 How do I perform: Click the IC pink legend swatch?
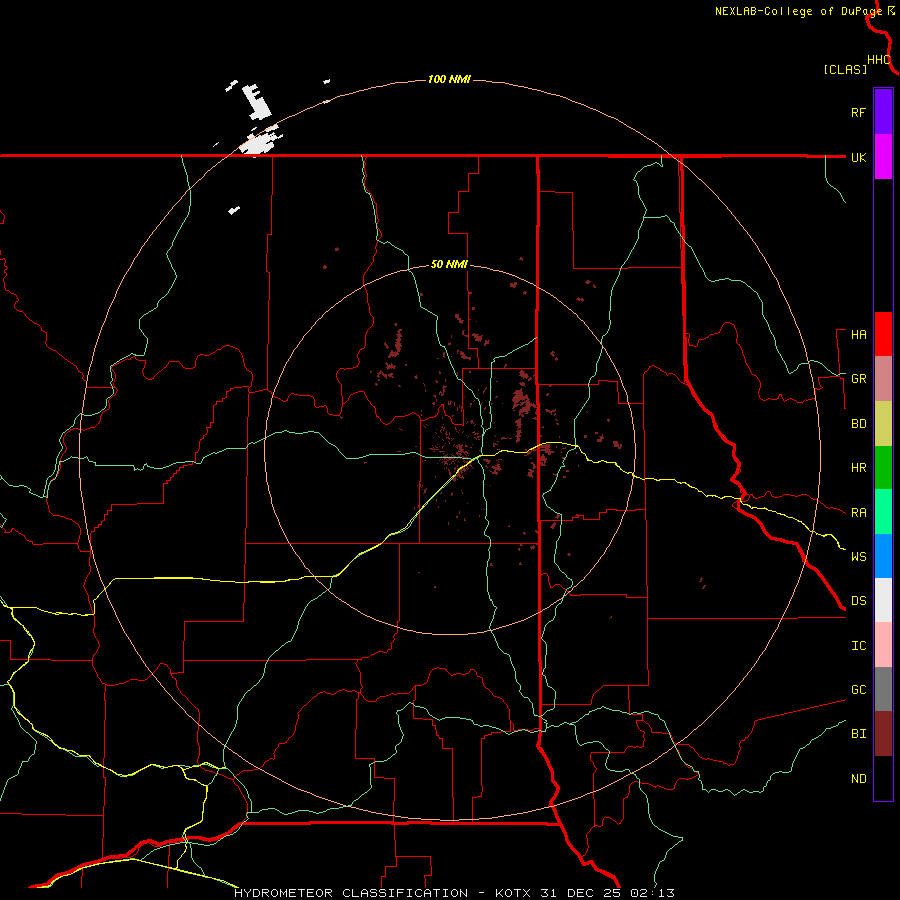[x=883, y=645]
